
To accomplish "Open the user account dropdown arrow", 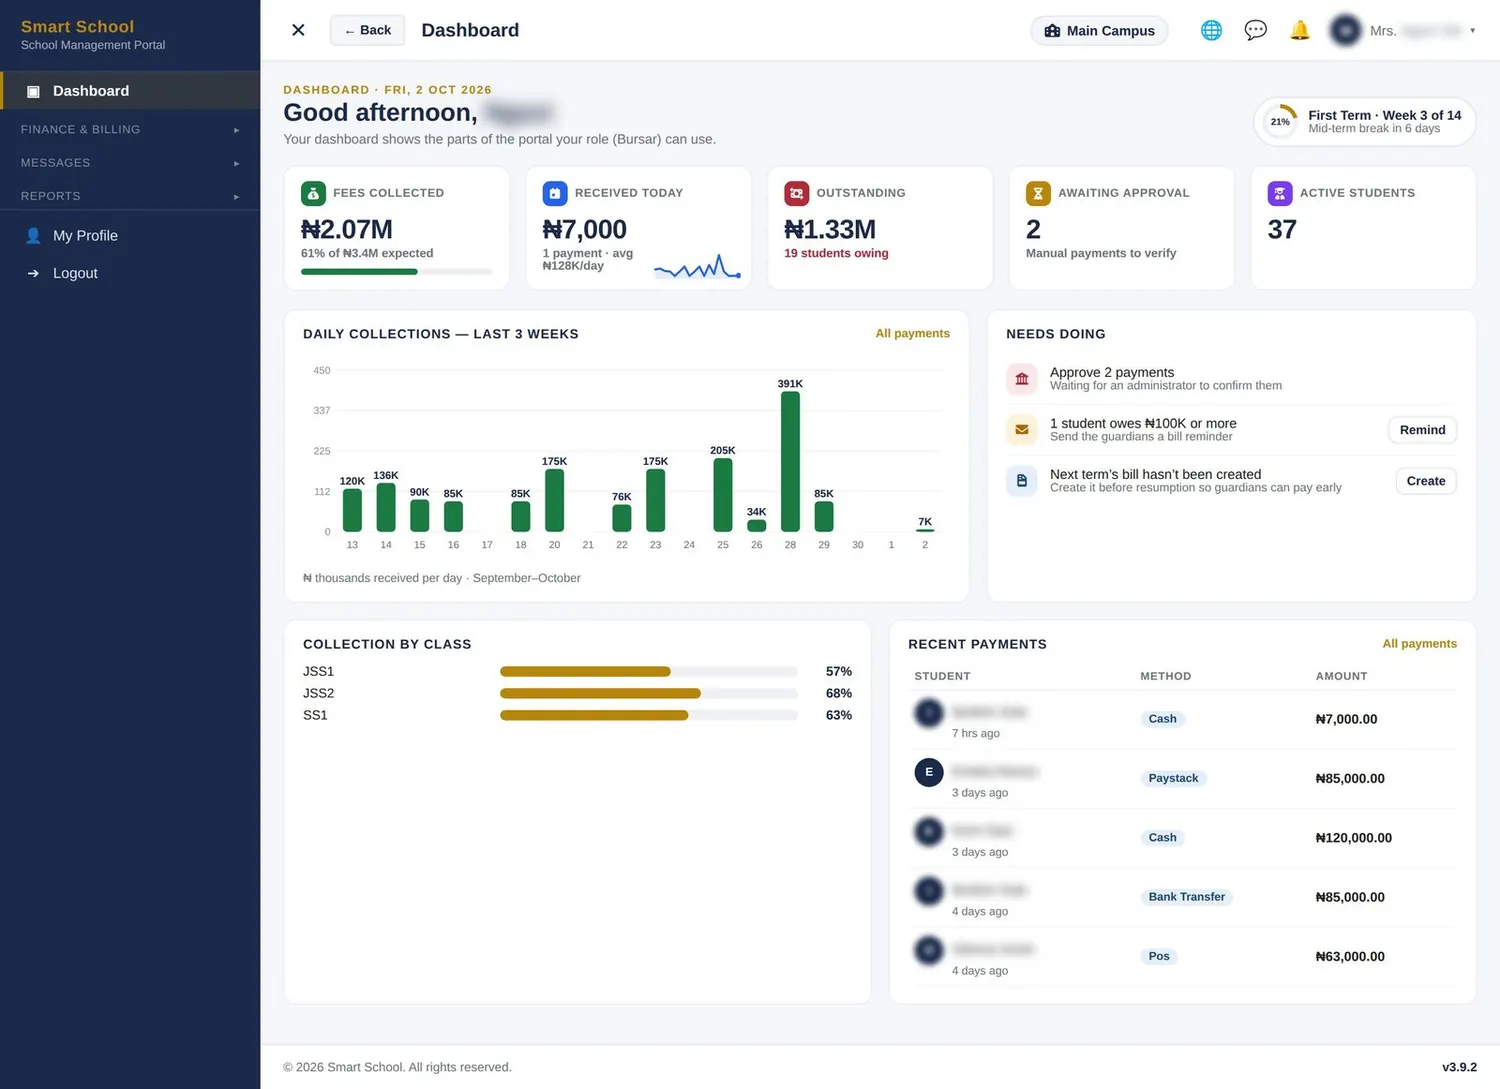I will pyautogui.click(x=1472, y=31).
